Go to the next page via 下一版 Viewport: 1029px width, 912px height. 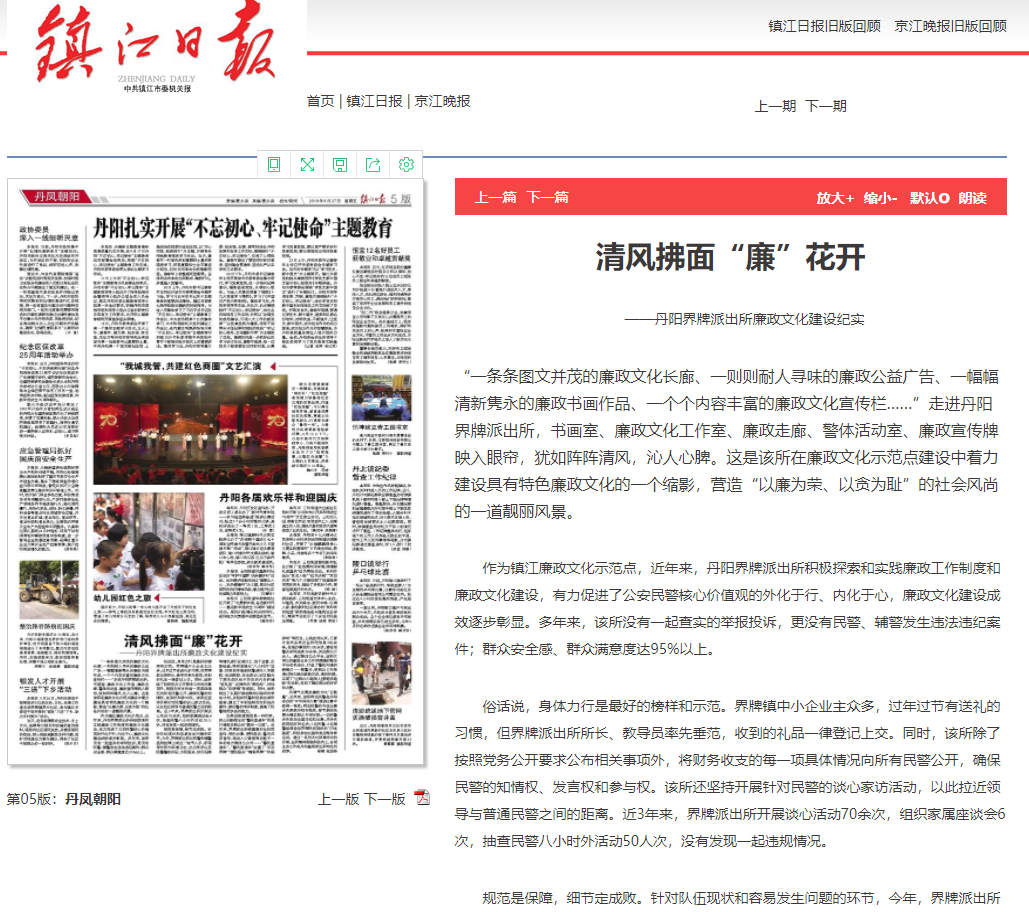[x=384, y=799]
